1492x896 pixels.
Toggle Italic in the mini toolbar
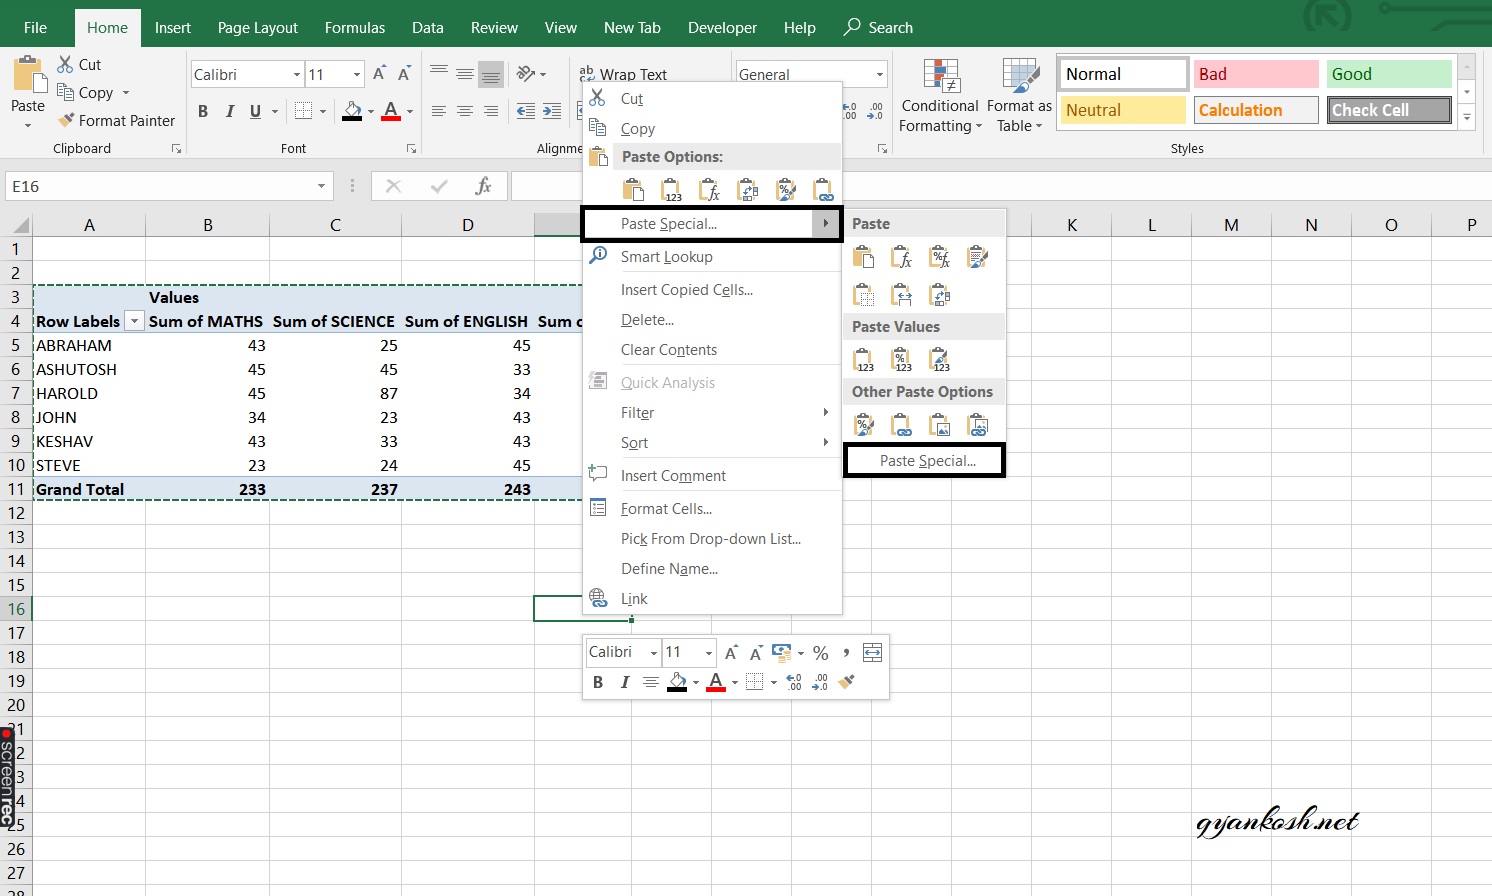point(624,682)
